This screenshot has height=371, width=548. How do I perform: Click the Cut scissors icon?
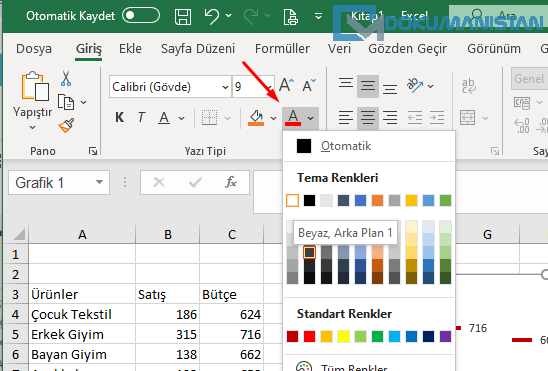point(66,78)
